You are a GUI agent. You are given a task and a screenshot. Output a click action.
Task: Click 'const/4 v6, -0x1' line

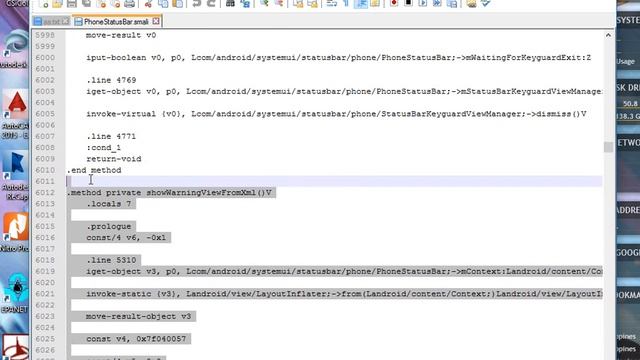point(126,238)
